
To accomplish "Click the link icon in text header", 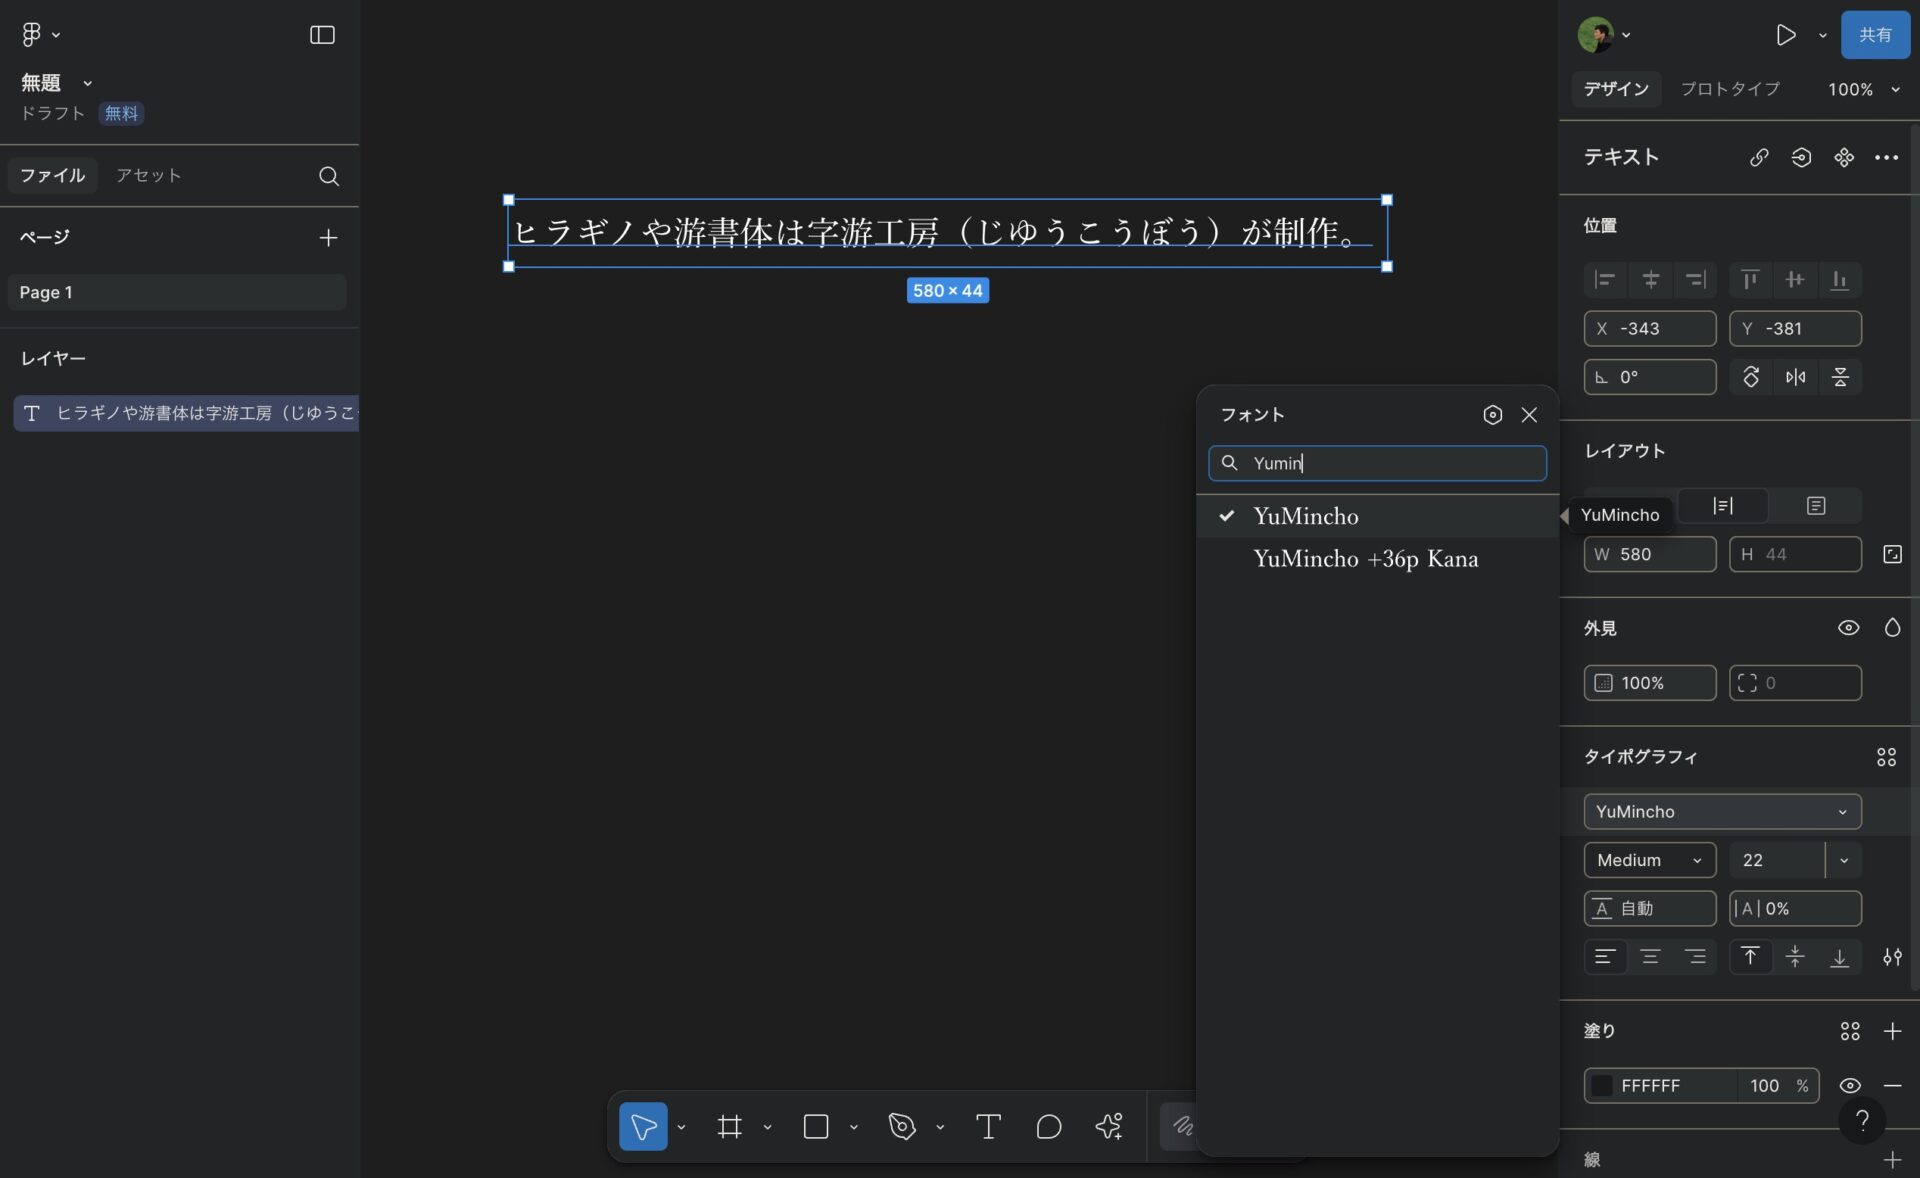I will point(1759,157).
